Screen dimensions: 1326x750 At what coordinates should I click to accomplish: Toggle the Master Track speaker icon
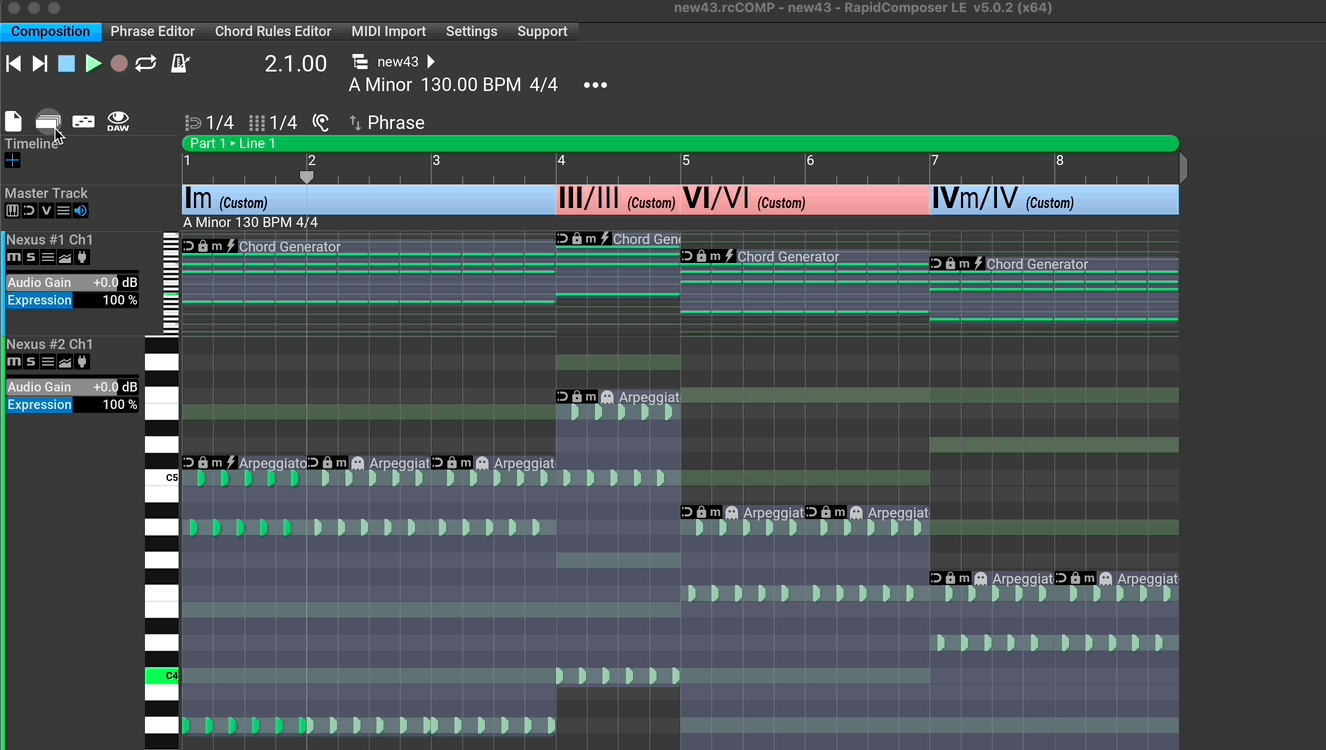pos(80,211)
